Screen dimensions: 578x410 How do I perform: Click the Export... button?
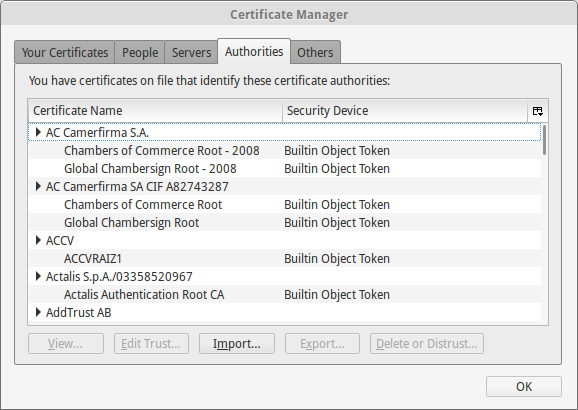click(x=322, y=344)
